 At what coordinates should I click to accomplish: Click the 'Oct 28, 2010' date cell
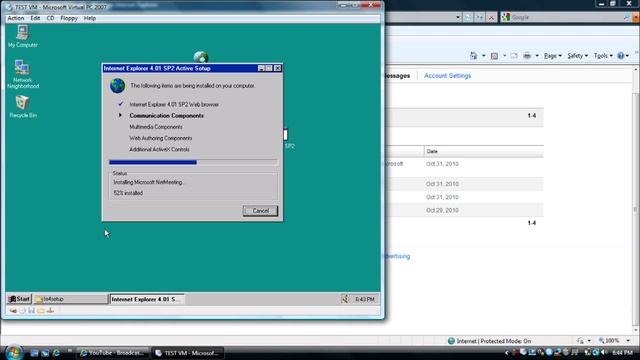(442, 210)
